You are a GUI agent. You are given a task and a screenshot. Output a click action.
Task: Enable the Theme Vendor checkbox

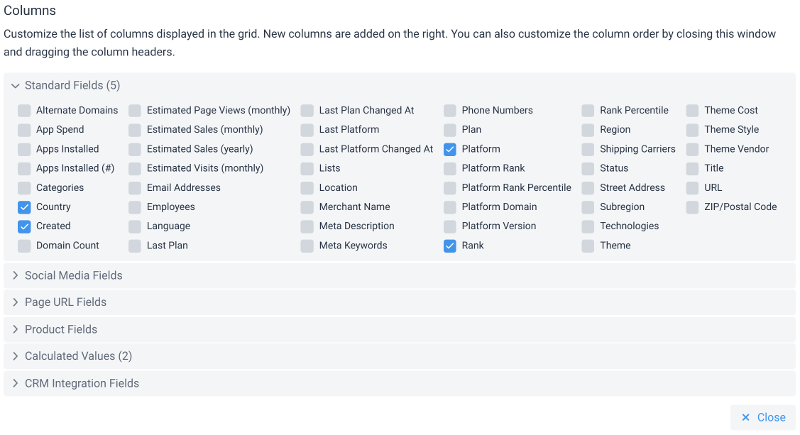click(692, 149)
